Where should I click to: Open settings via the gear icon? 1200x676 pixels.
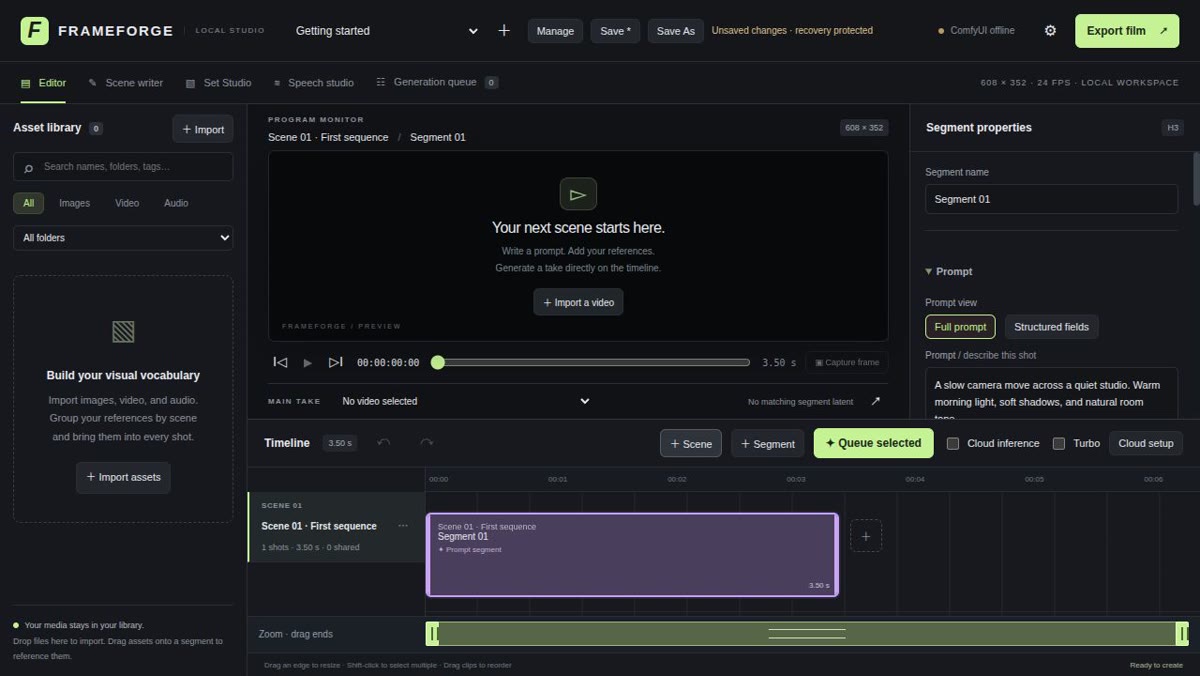tap(1050, 31)
